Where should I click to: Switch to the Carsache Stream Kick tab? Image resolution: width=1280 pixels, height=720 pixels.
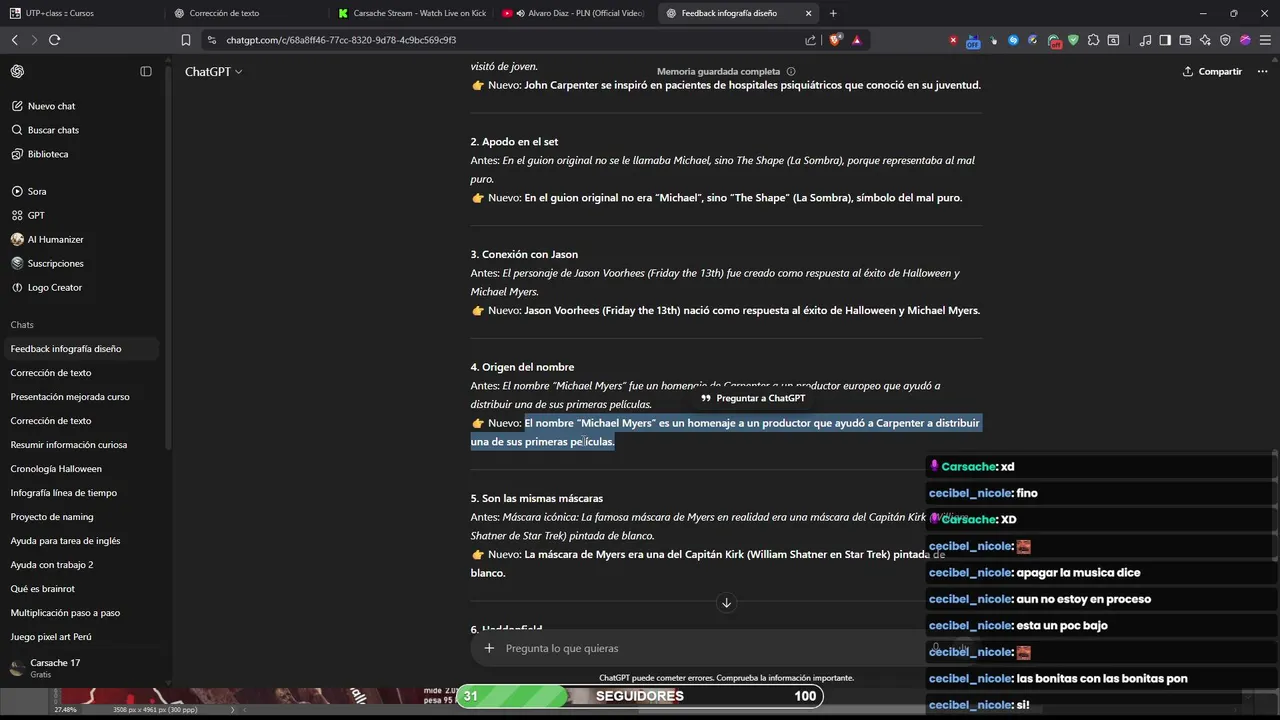pyautogui.click(x=410, y=13)
